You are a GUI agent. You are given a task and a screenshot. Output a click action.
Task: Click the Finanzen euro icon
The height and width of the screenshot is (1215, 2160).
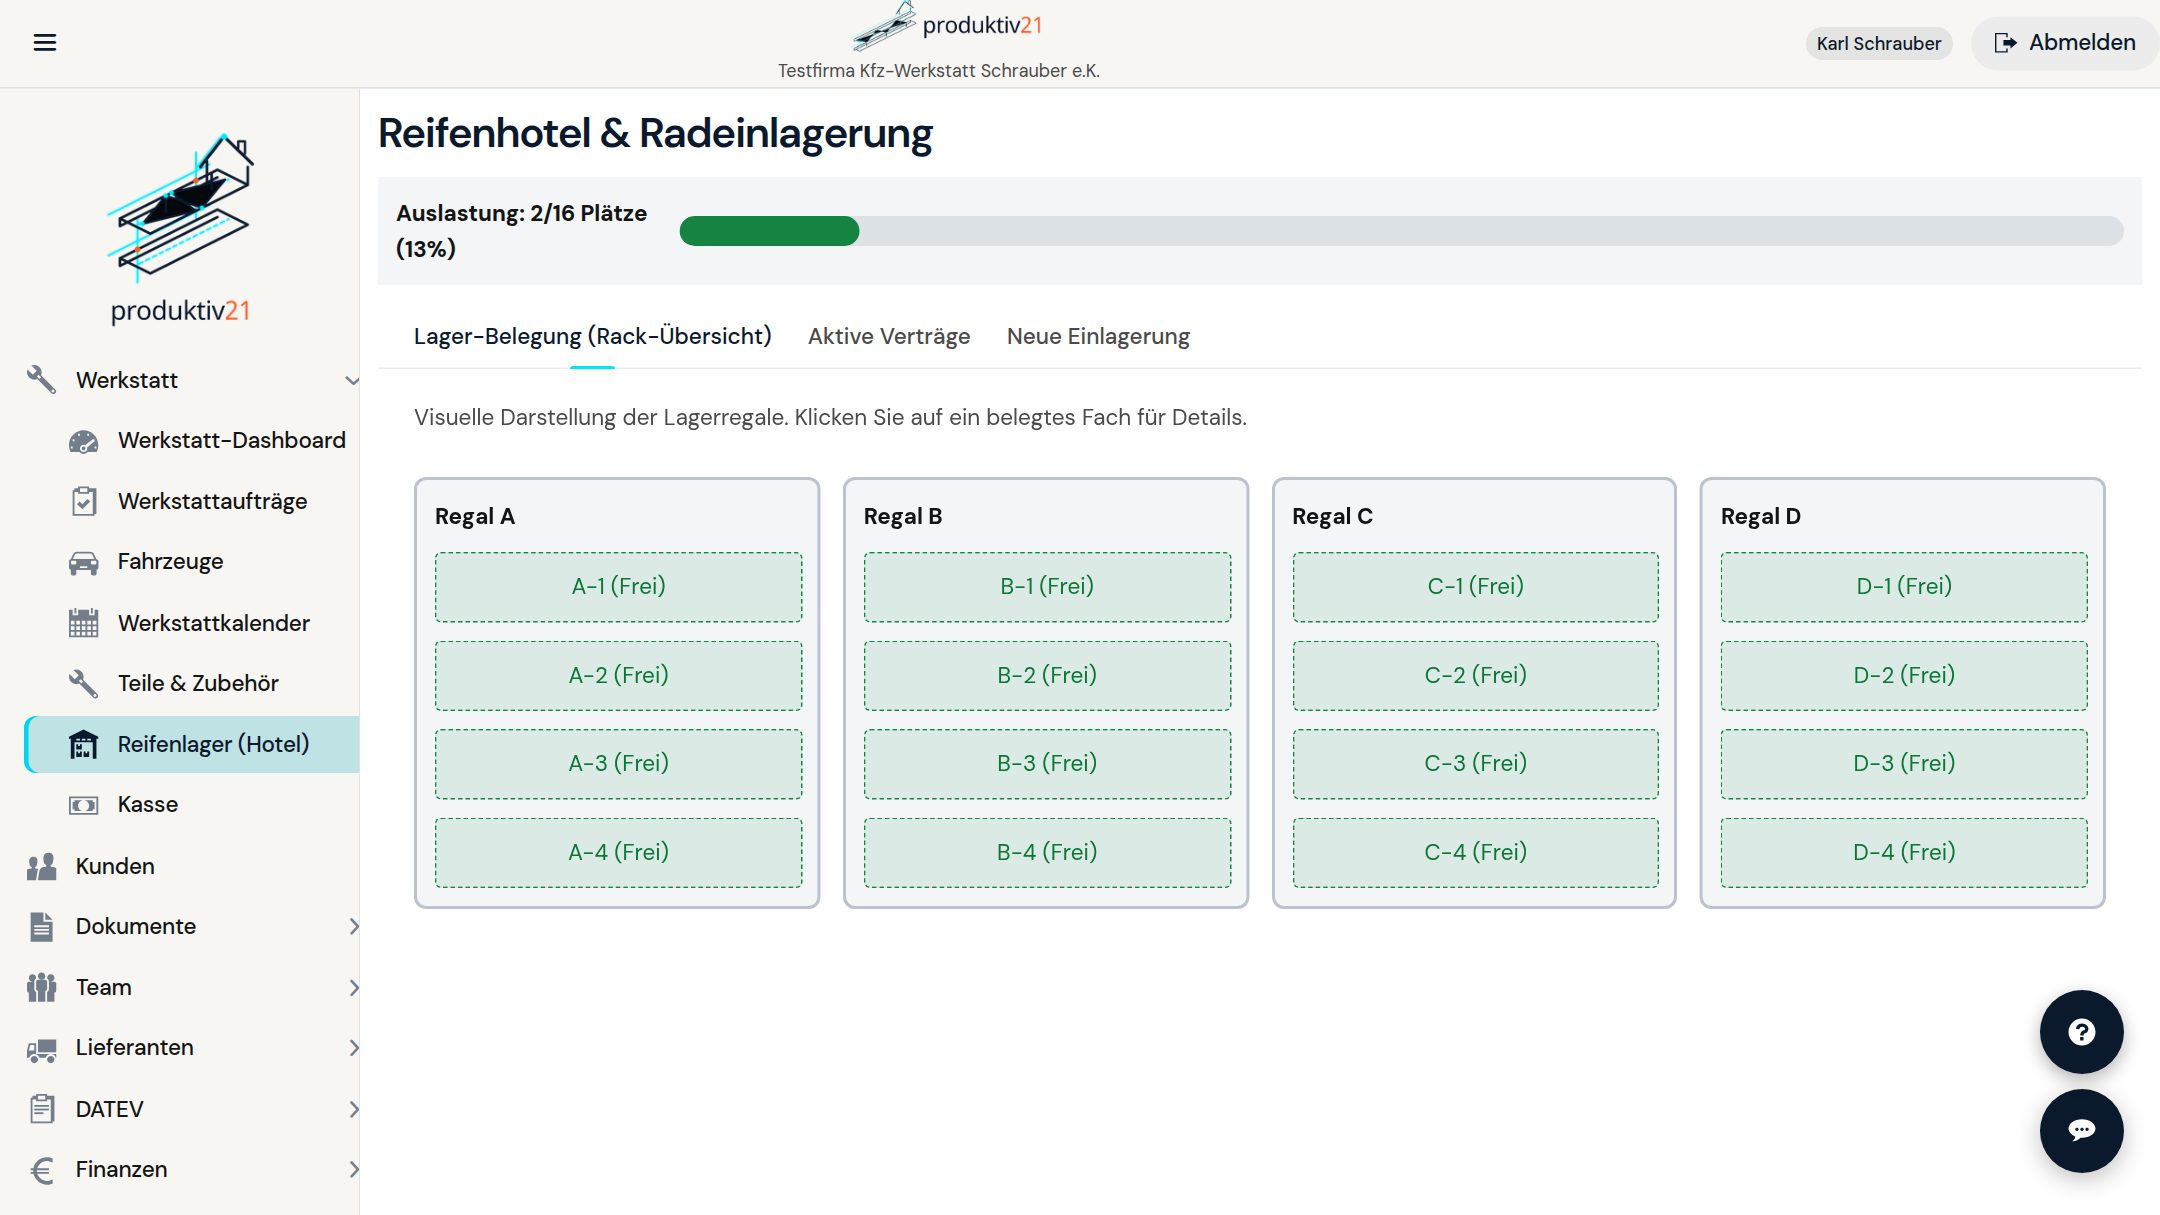coord(41,1169)
